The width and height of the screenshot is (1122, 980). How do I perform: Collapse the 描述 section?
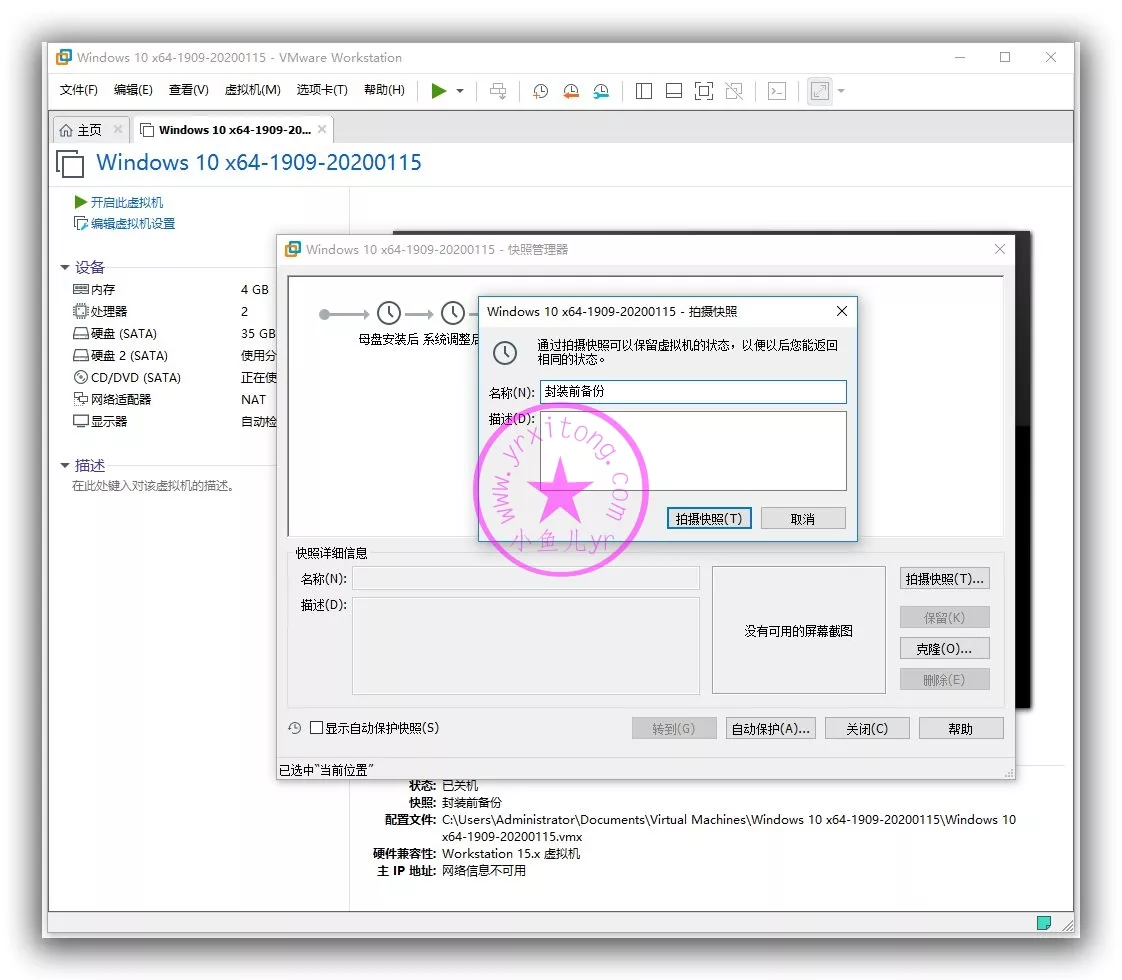coord(66,466)
